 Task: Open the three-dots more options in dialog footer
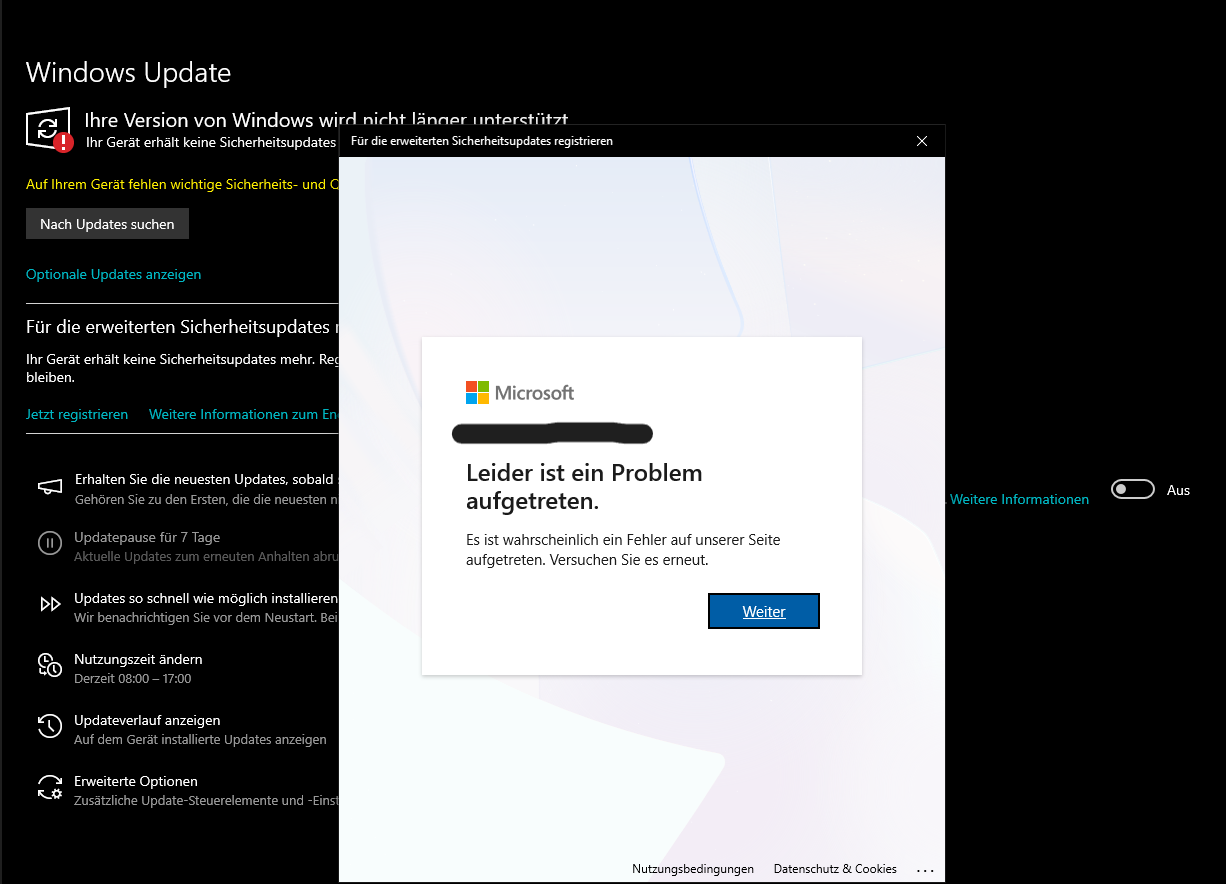click(x=925, y=870)
